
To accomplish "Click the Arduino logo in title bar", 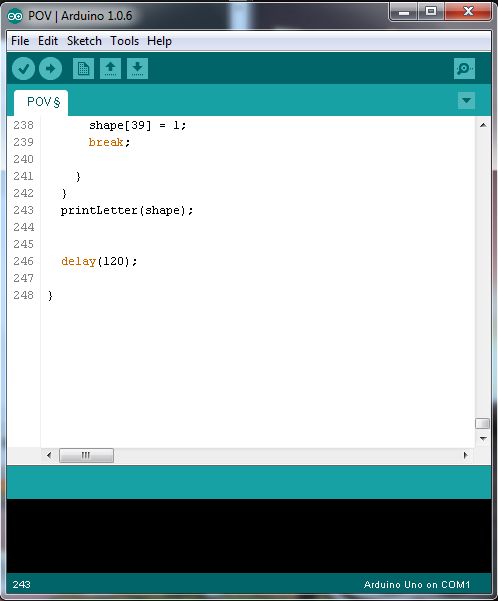I will [x=15, y=16].
